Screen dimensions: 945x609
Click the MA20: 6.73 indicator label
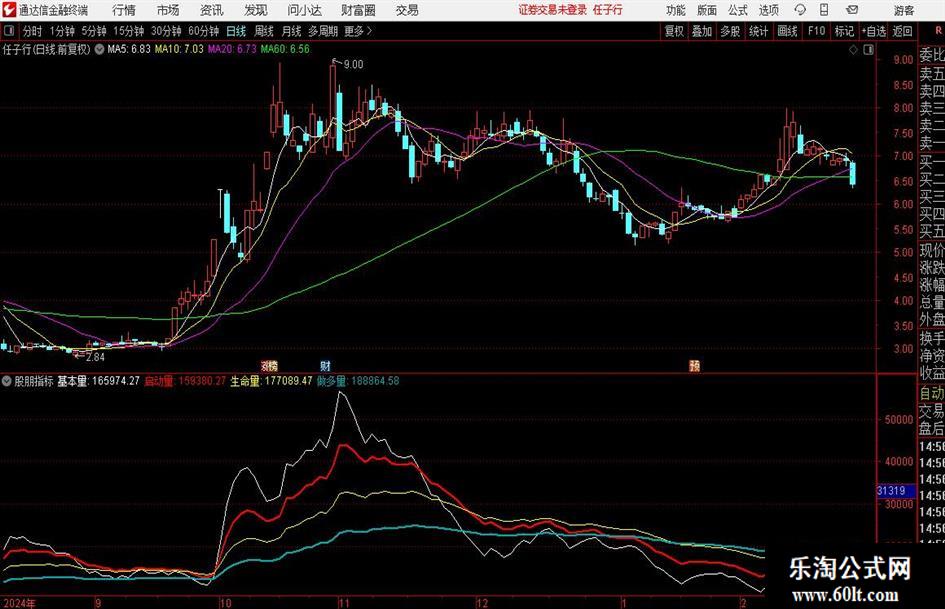point(232,49)
